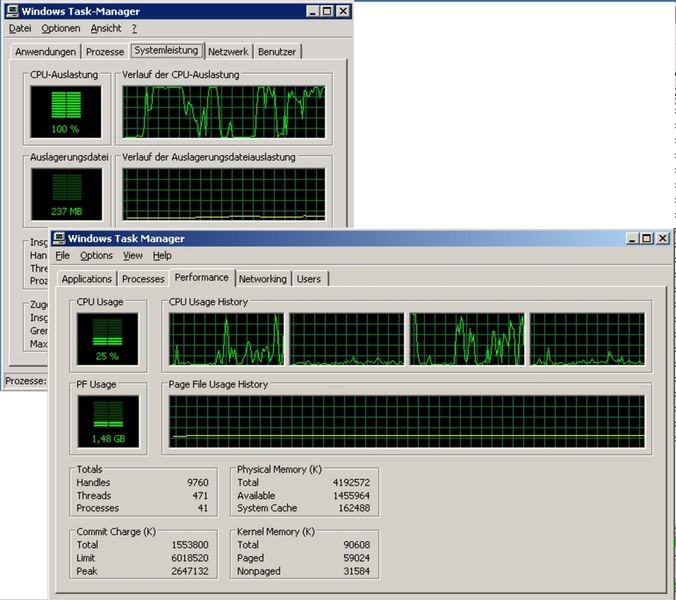The height and width of the screenshot is (600, 676).
Task: Click the Windows Task-Manager title bar icon
Action: coord(13,11)
